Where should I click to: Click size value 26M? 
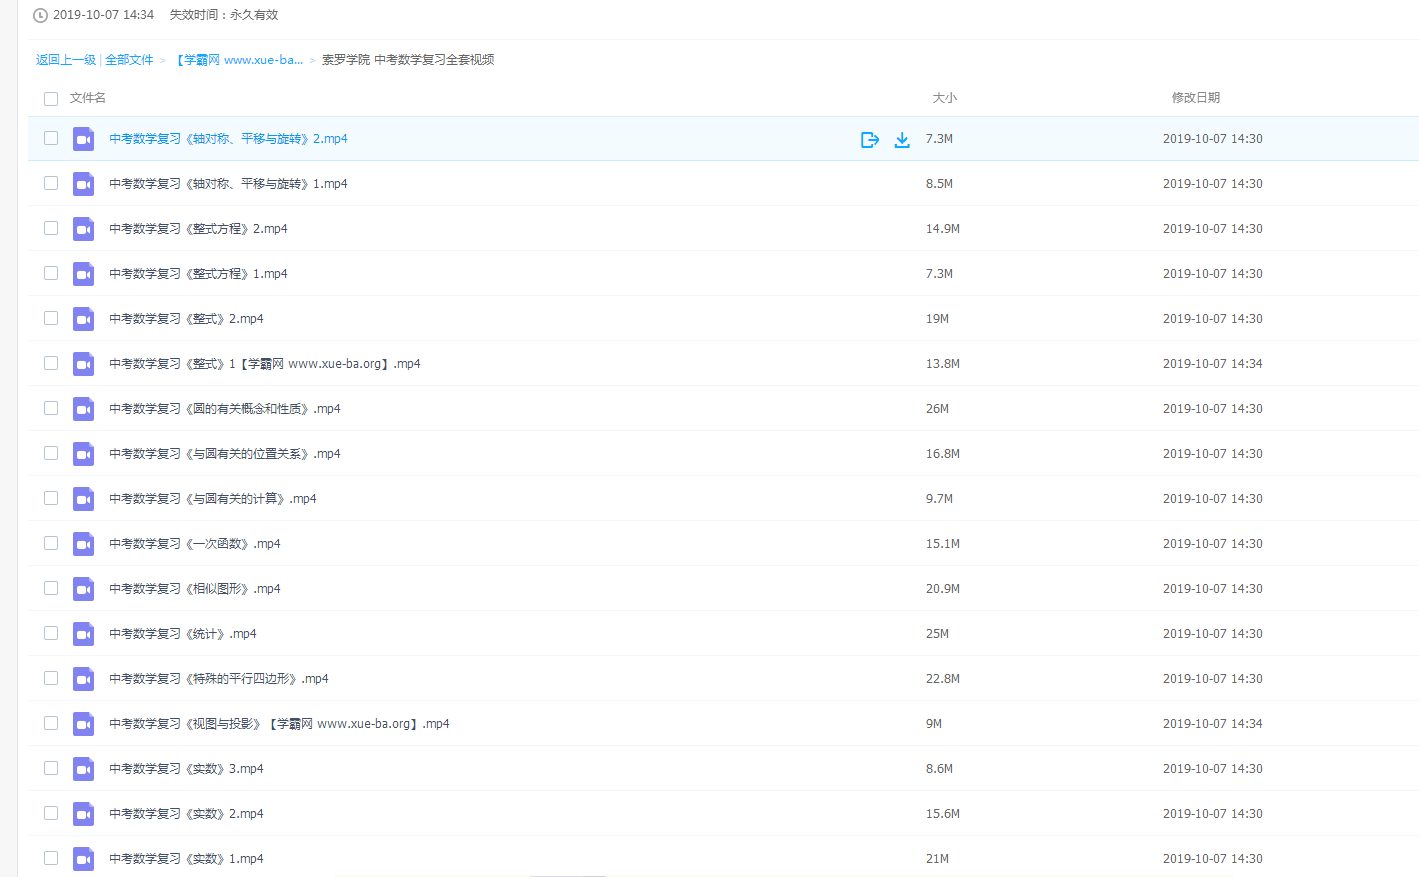tap(937, 409)
